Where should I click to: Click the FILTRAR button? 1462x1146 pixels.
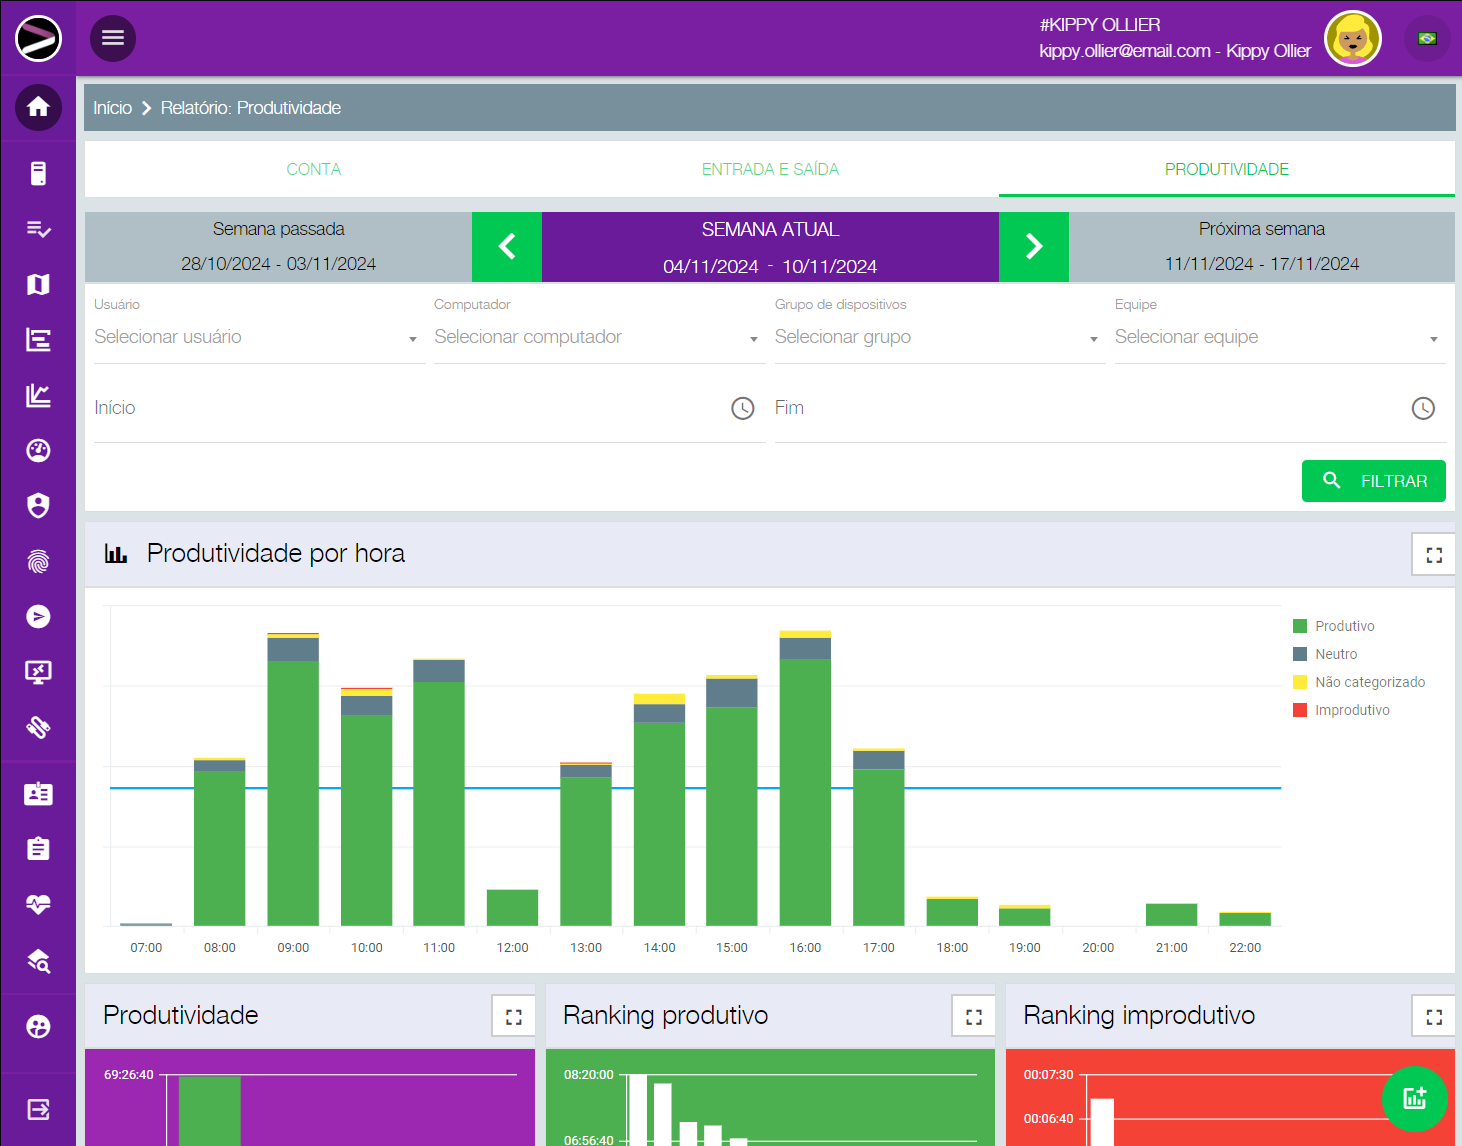1373,481
